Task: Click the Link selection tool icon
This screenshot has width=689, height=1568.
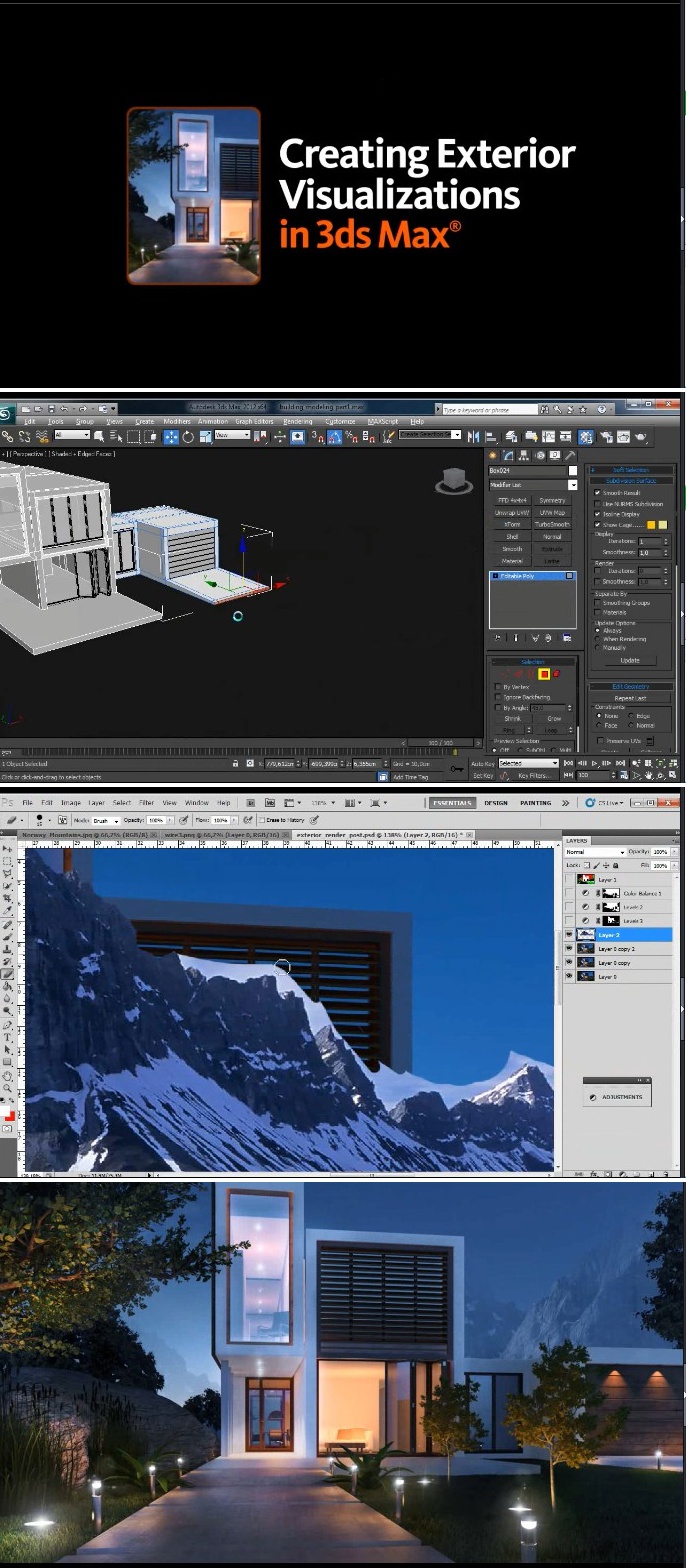Action: [x=8, y=436]
